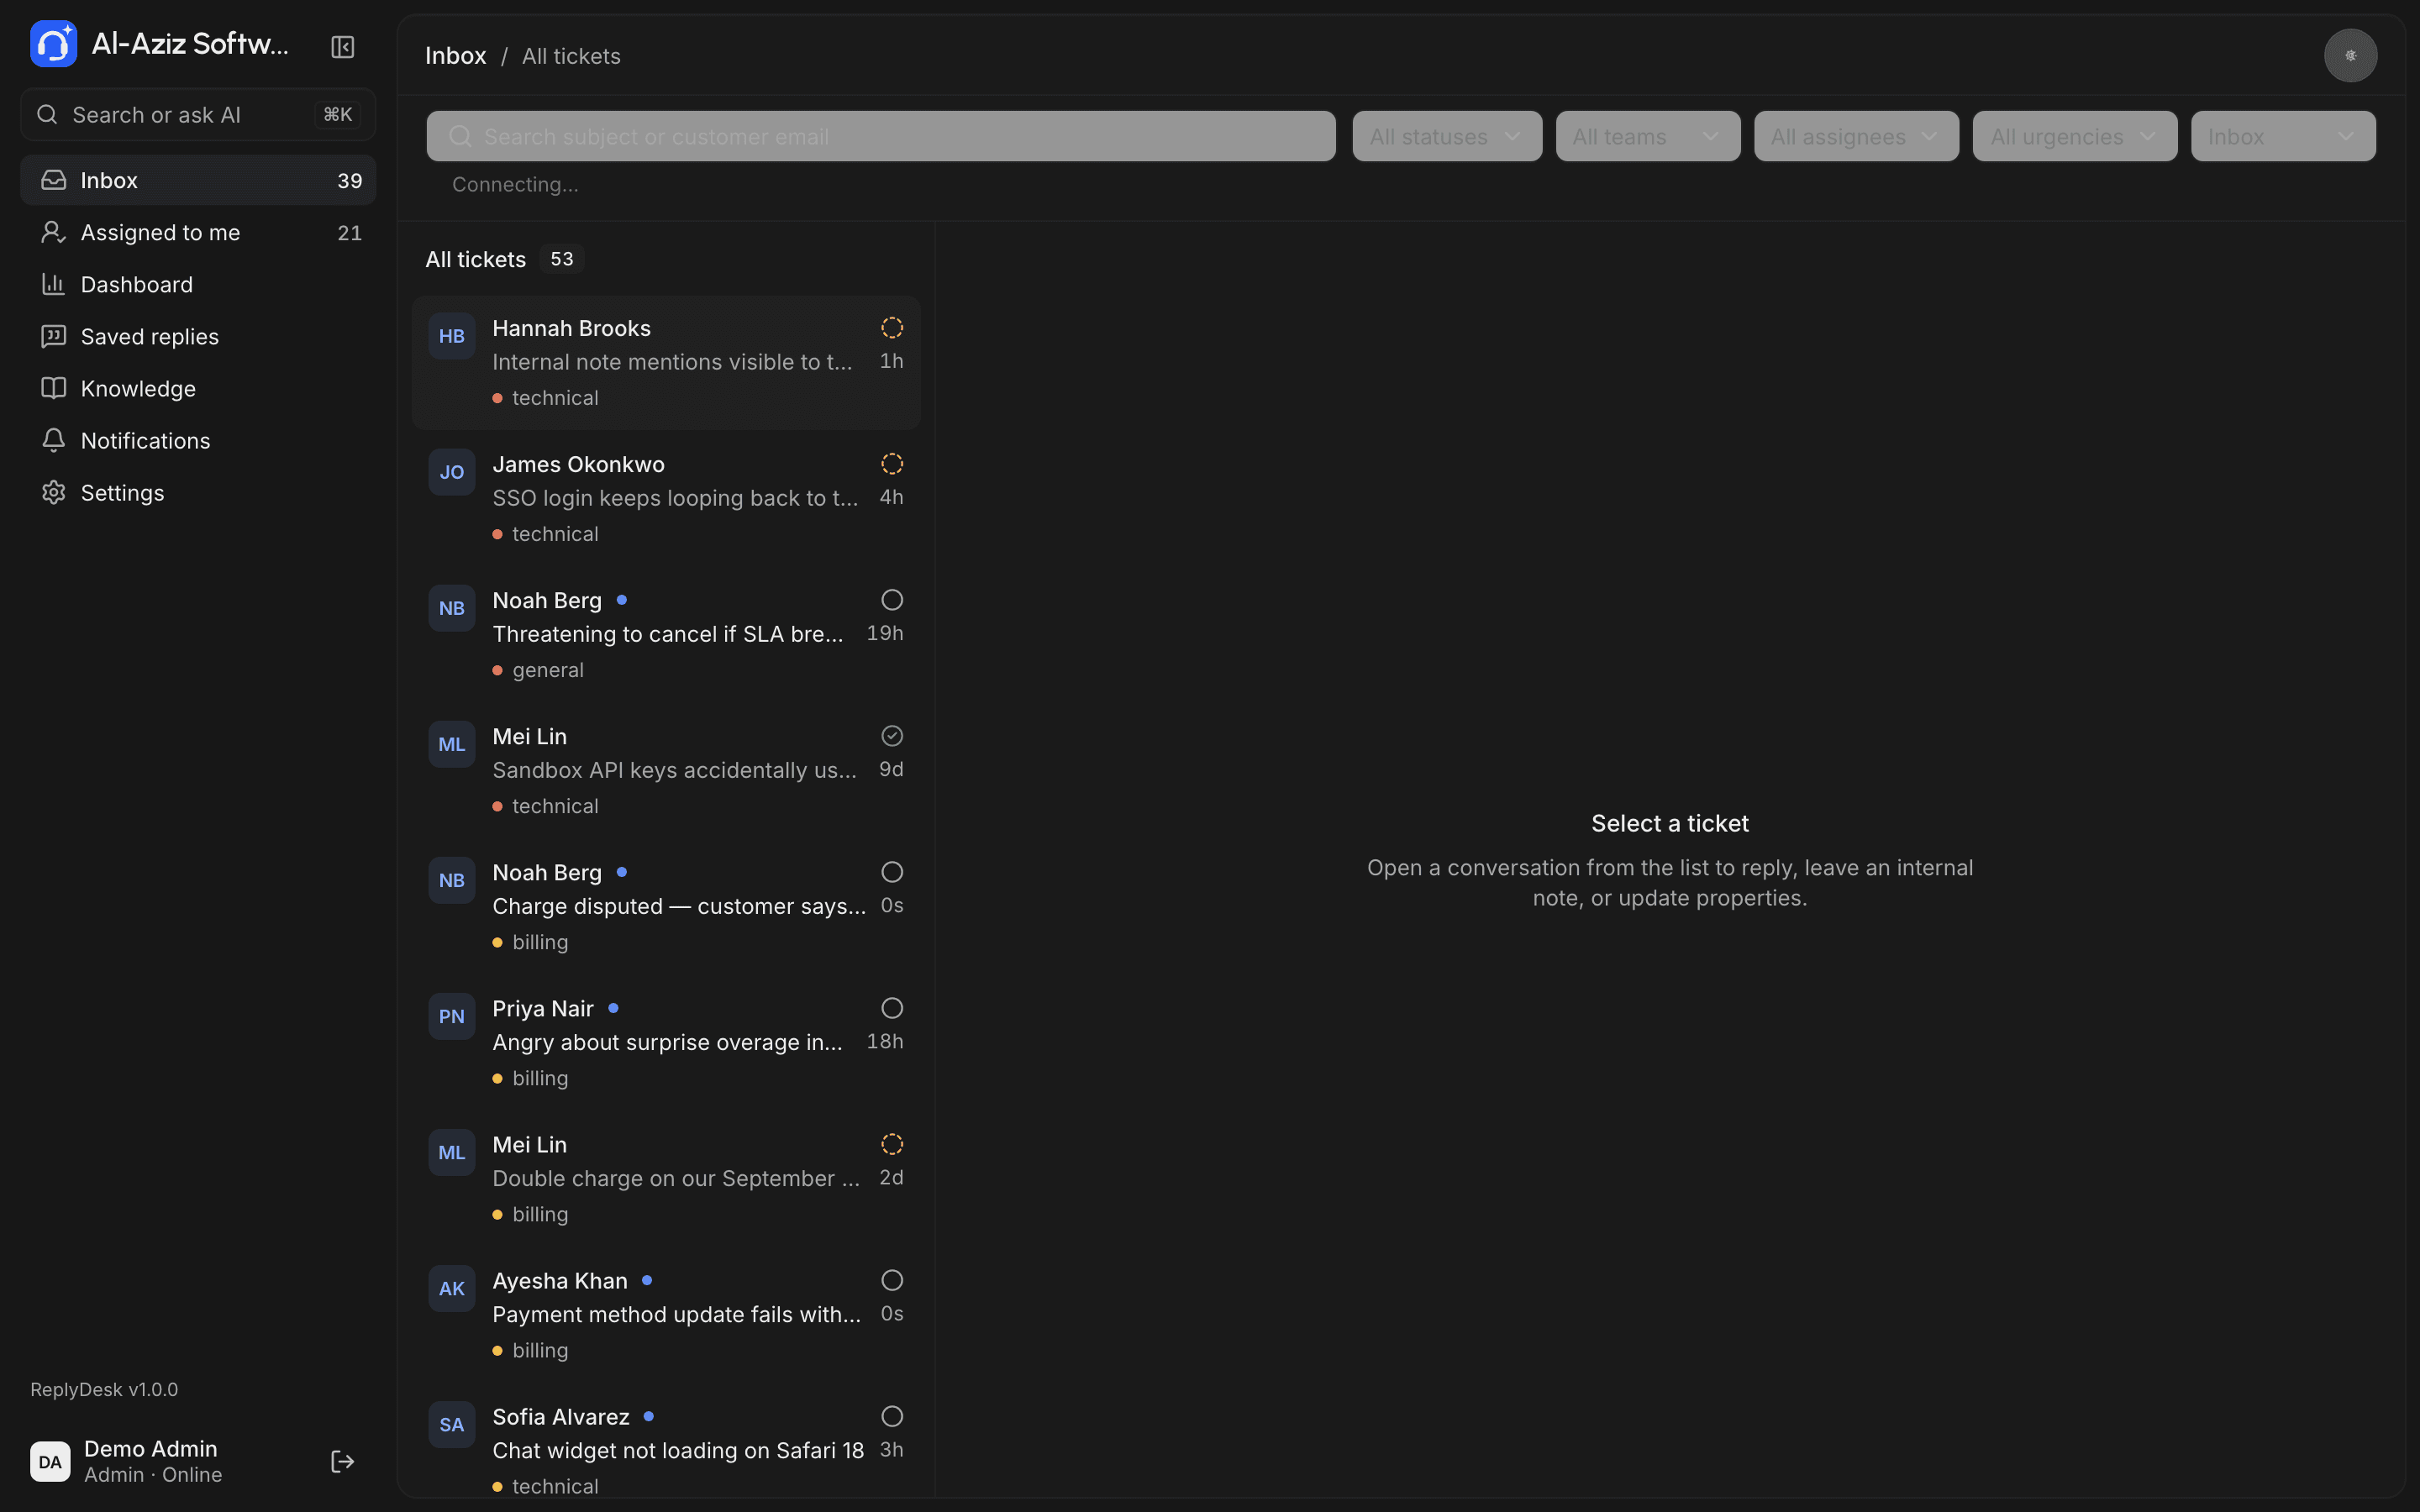Open Inbox in the sidebar
This screenshot has width=2420, height=1512.
coord(198,180)
